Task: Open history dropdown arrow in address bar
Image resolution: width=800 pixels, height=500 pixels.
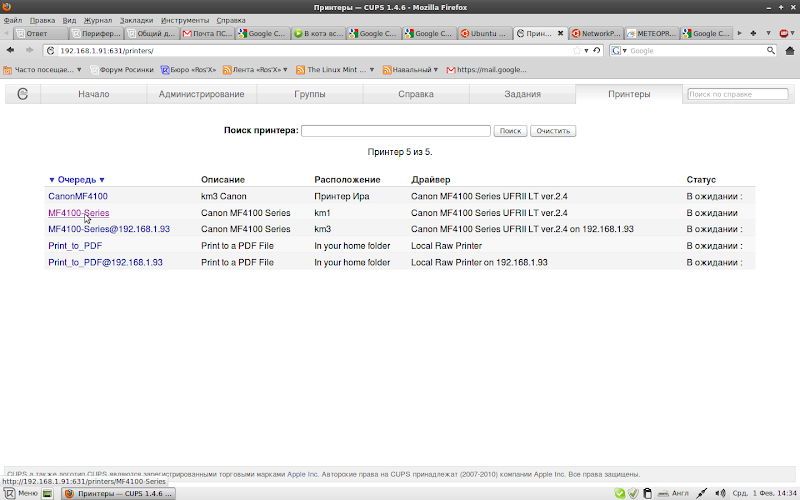Action: click(x=587, y=51)
